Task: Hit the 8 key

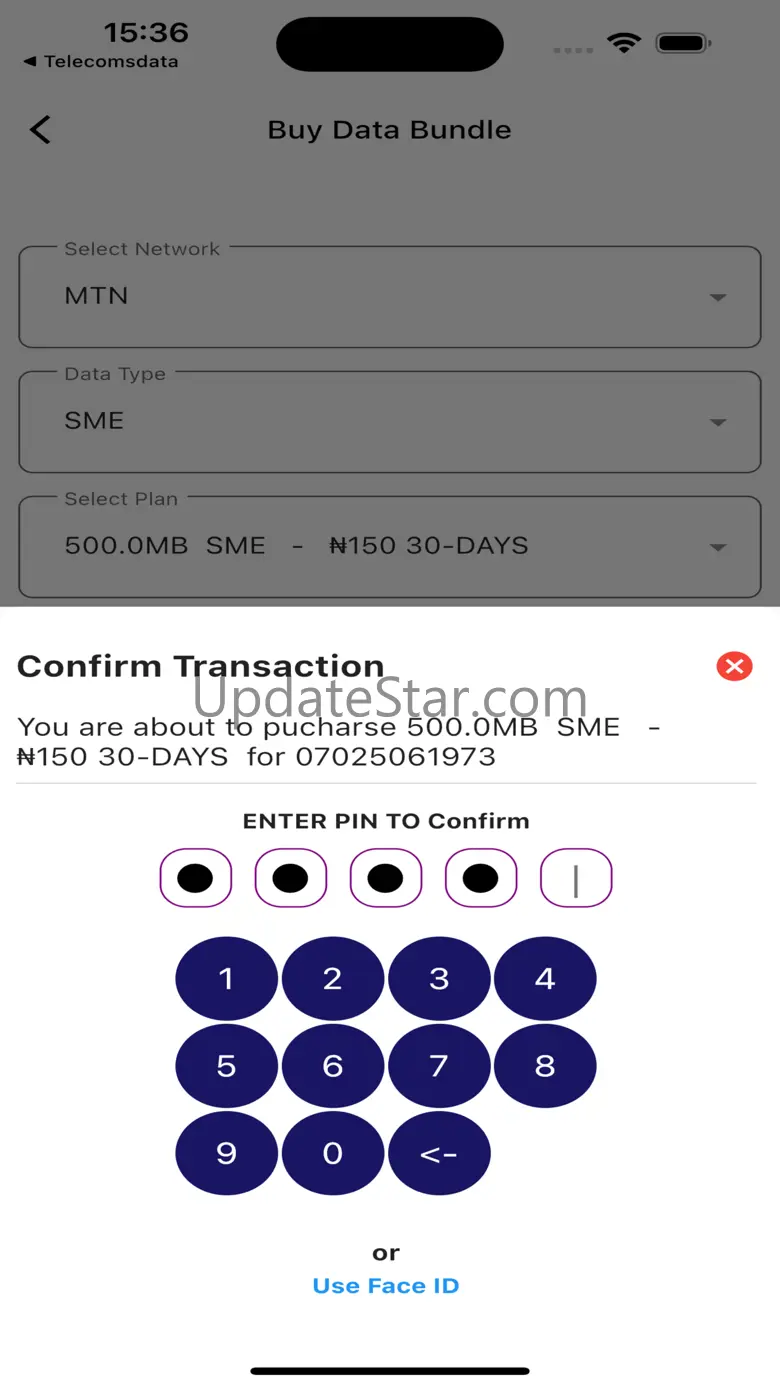Action: pos(545,1066)
